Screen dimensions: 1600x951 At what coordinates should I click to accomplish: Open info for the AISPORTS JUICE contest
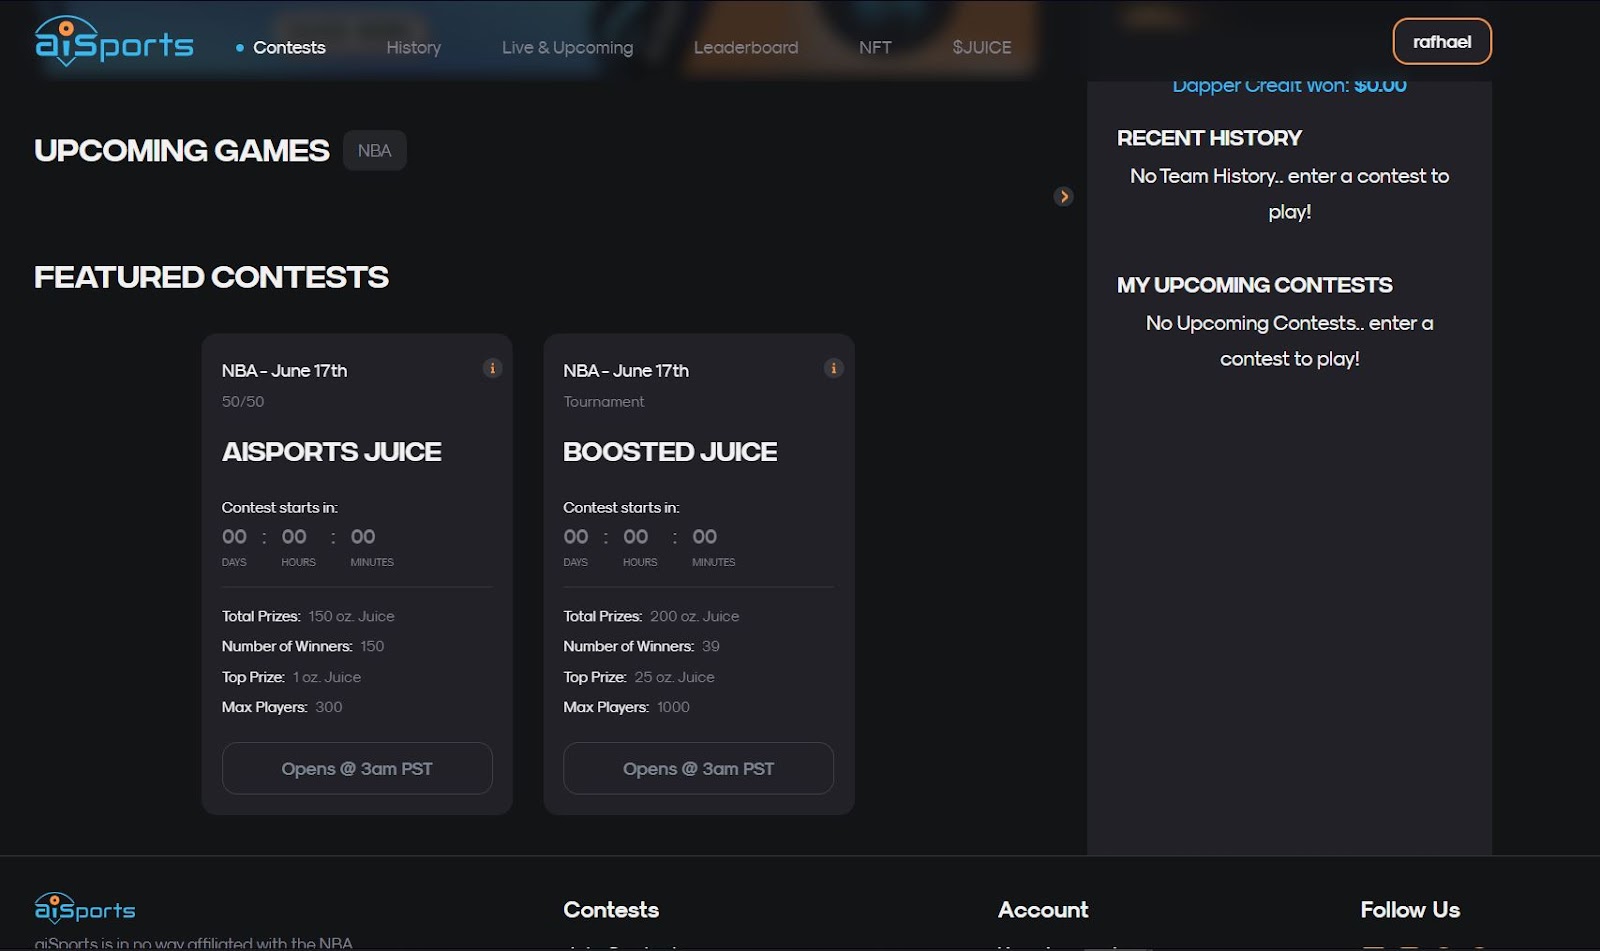492,368
